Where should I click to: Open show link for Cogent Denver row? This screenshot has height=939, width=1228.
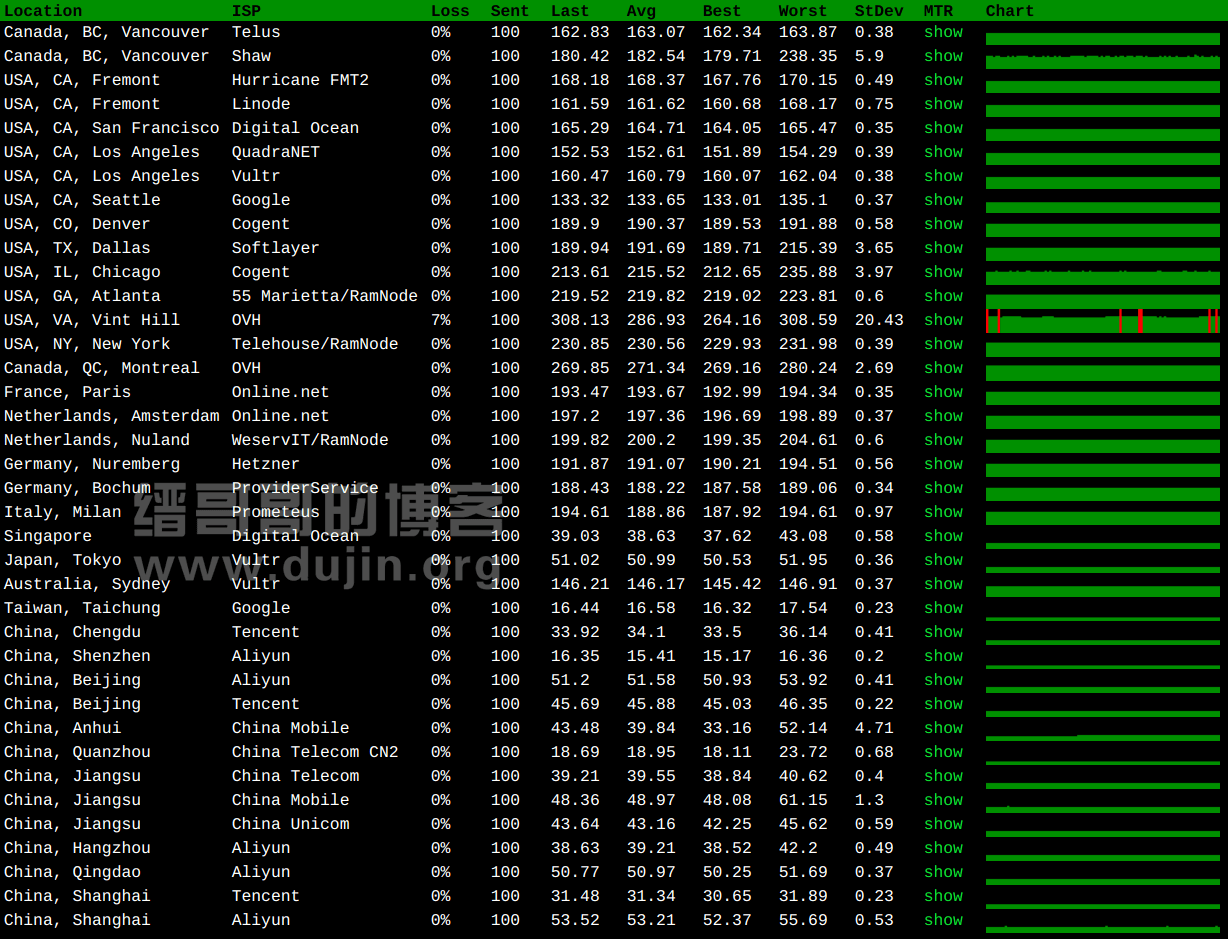(943, 224)
